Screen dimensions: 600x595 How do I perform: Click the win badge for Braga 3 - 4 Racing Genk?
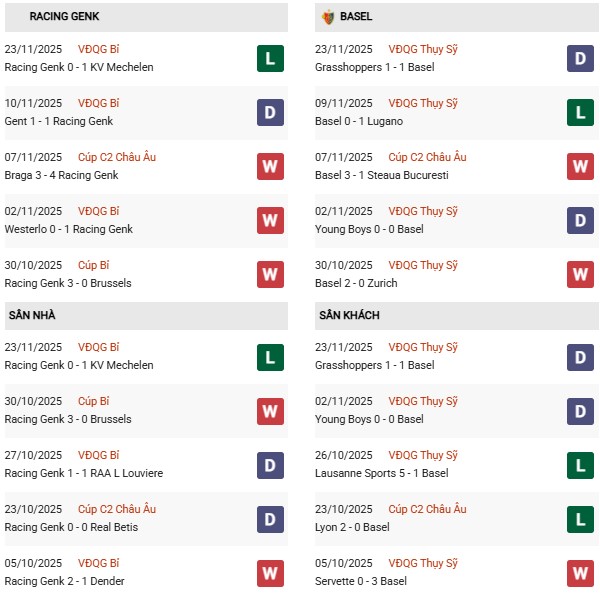pos(270,166)
